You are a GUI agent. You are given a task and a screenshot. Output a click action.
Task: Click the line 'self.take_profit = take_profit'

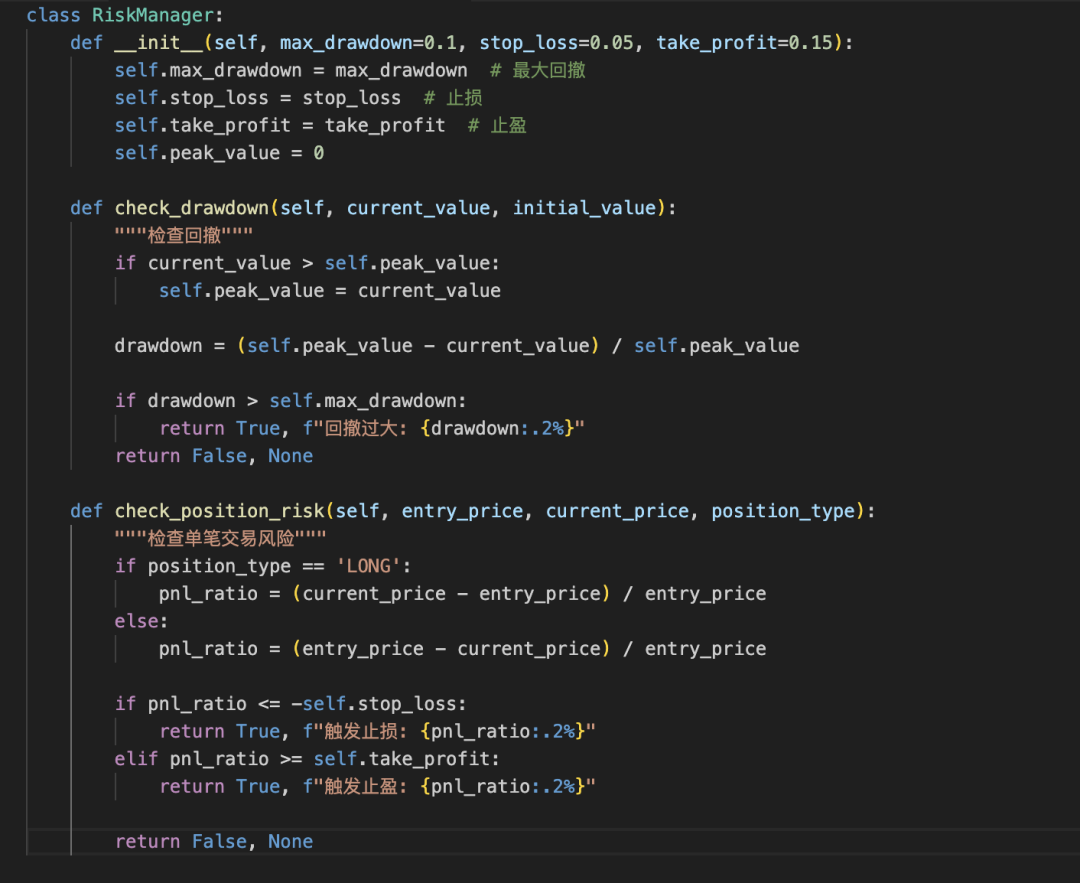coord(280,125)
